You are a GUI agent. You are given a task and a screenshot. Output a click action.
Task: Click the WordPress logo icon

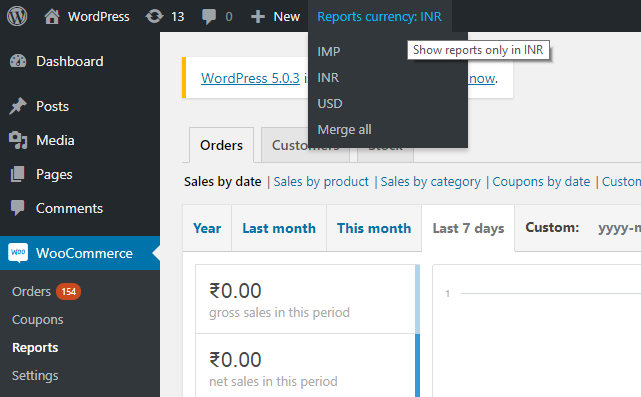(17, 16)
